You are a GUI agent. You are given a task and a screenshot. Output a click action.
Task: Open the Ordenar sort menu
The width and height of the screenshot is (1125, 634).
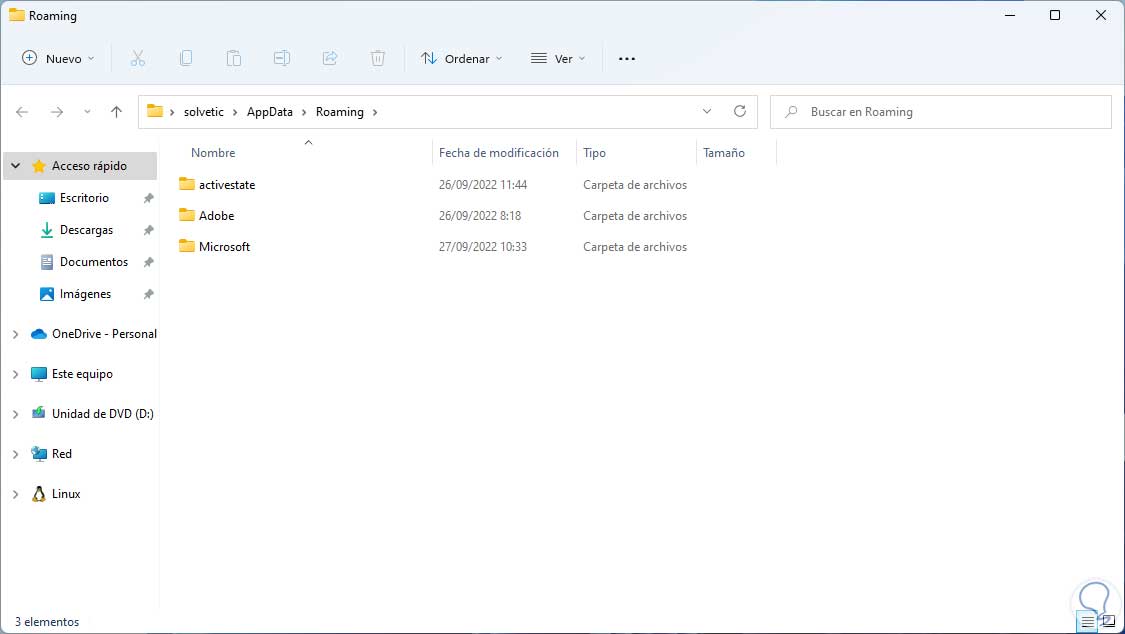[x=461, y=59]
